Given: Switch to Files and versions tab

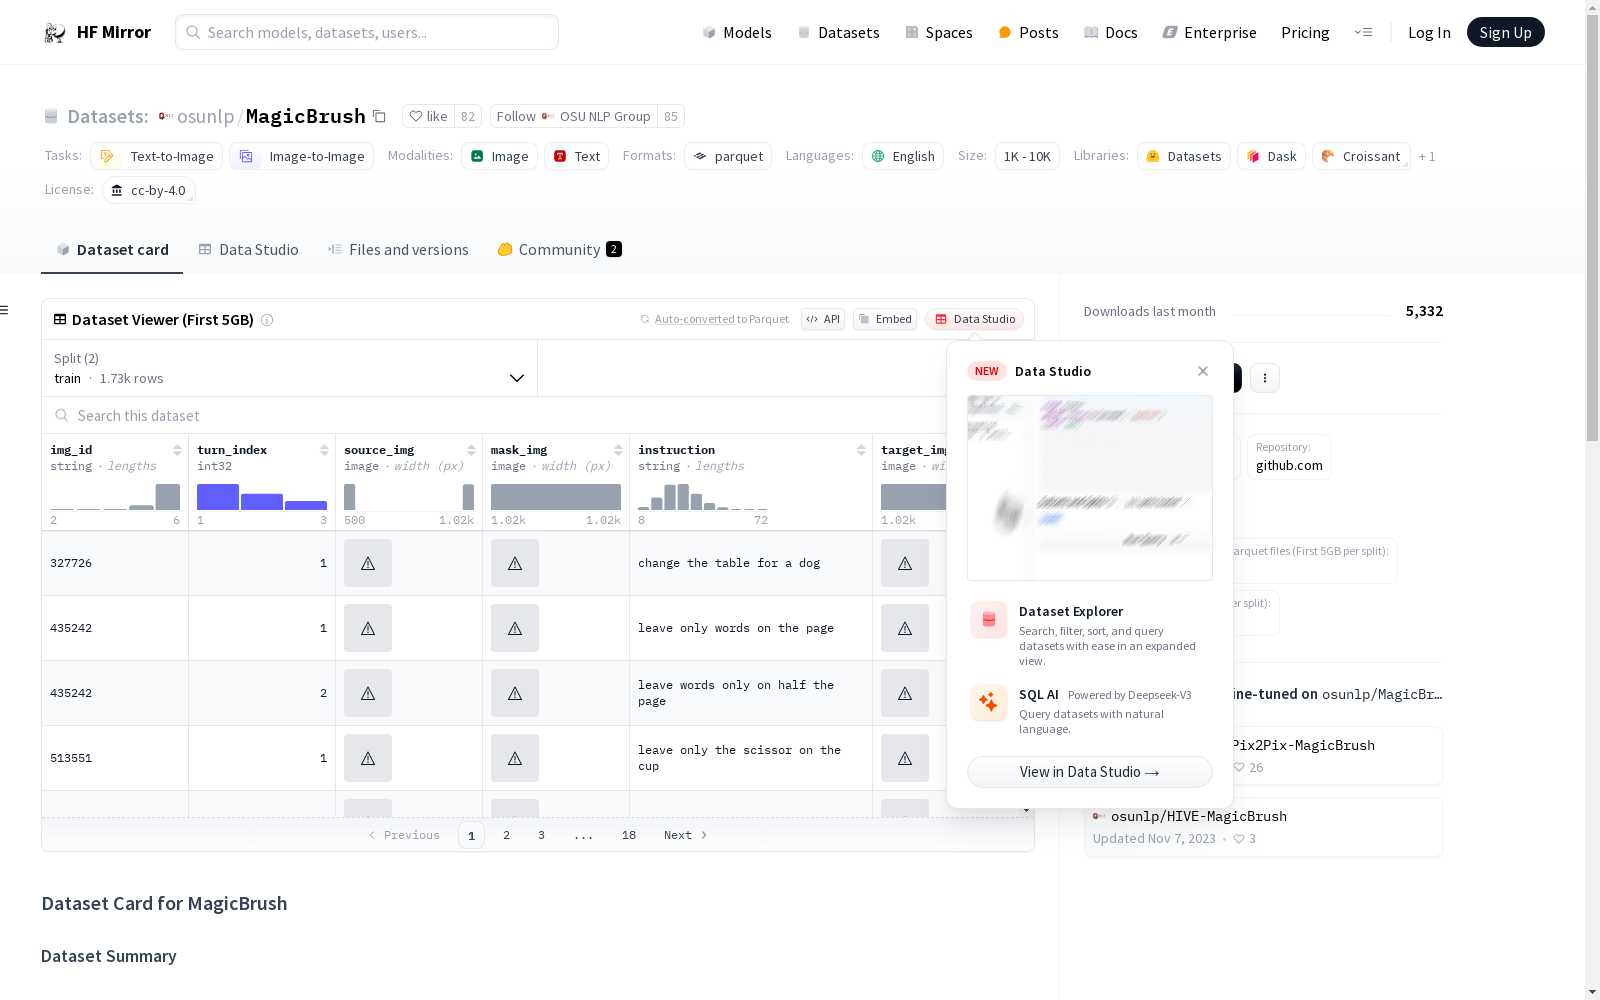Looking at the screenshot, I should [398, 249].
